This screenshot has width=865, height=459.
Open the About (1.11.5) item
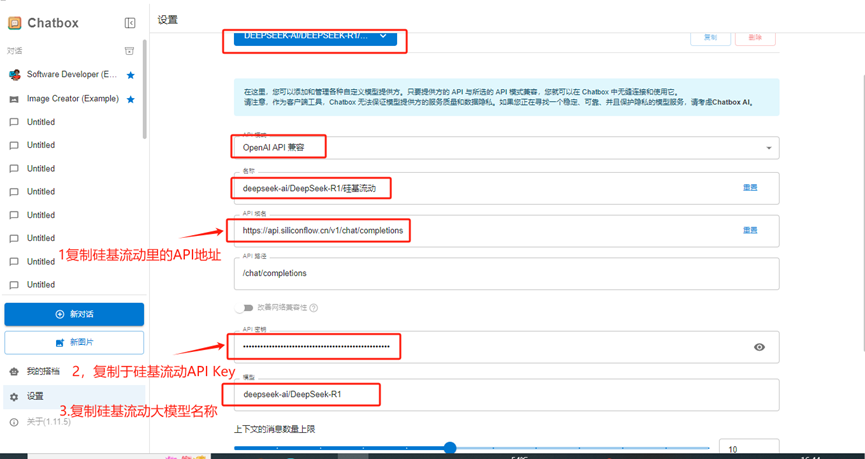(x=74, y=421)
